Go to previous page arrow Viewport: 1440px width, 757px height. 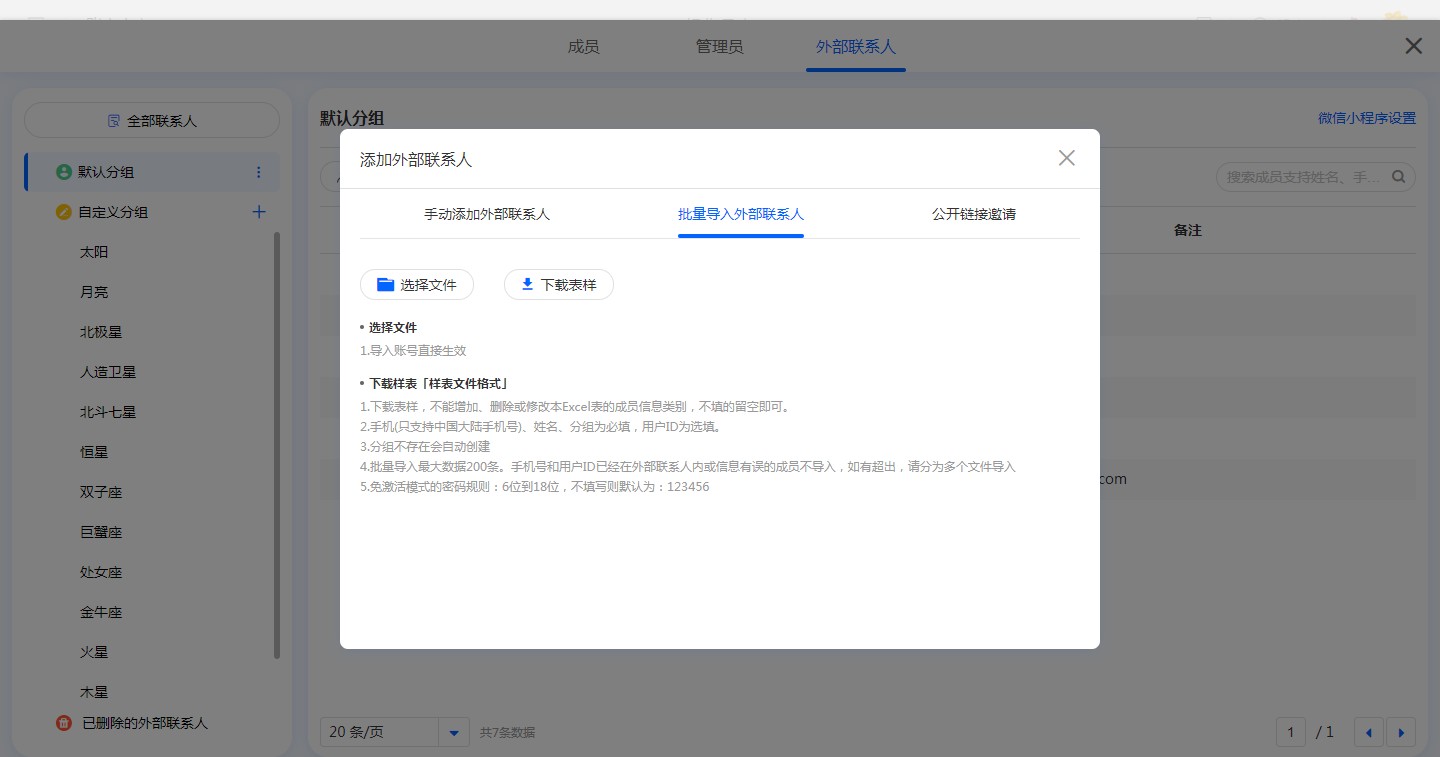pyautogui.click(x=1368, y=732)
